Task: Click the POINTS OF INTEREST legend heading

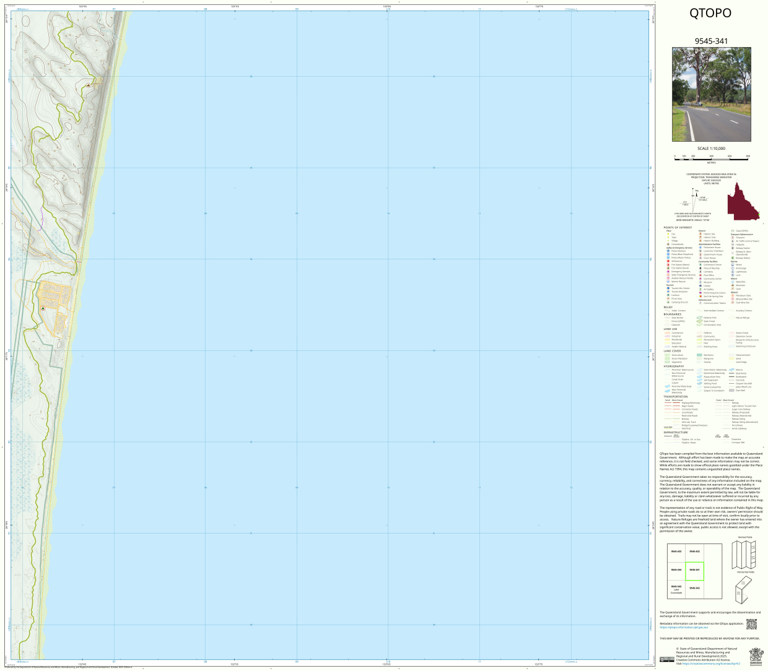Action: pyautogui.click(x=678, y=228)
